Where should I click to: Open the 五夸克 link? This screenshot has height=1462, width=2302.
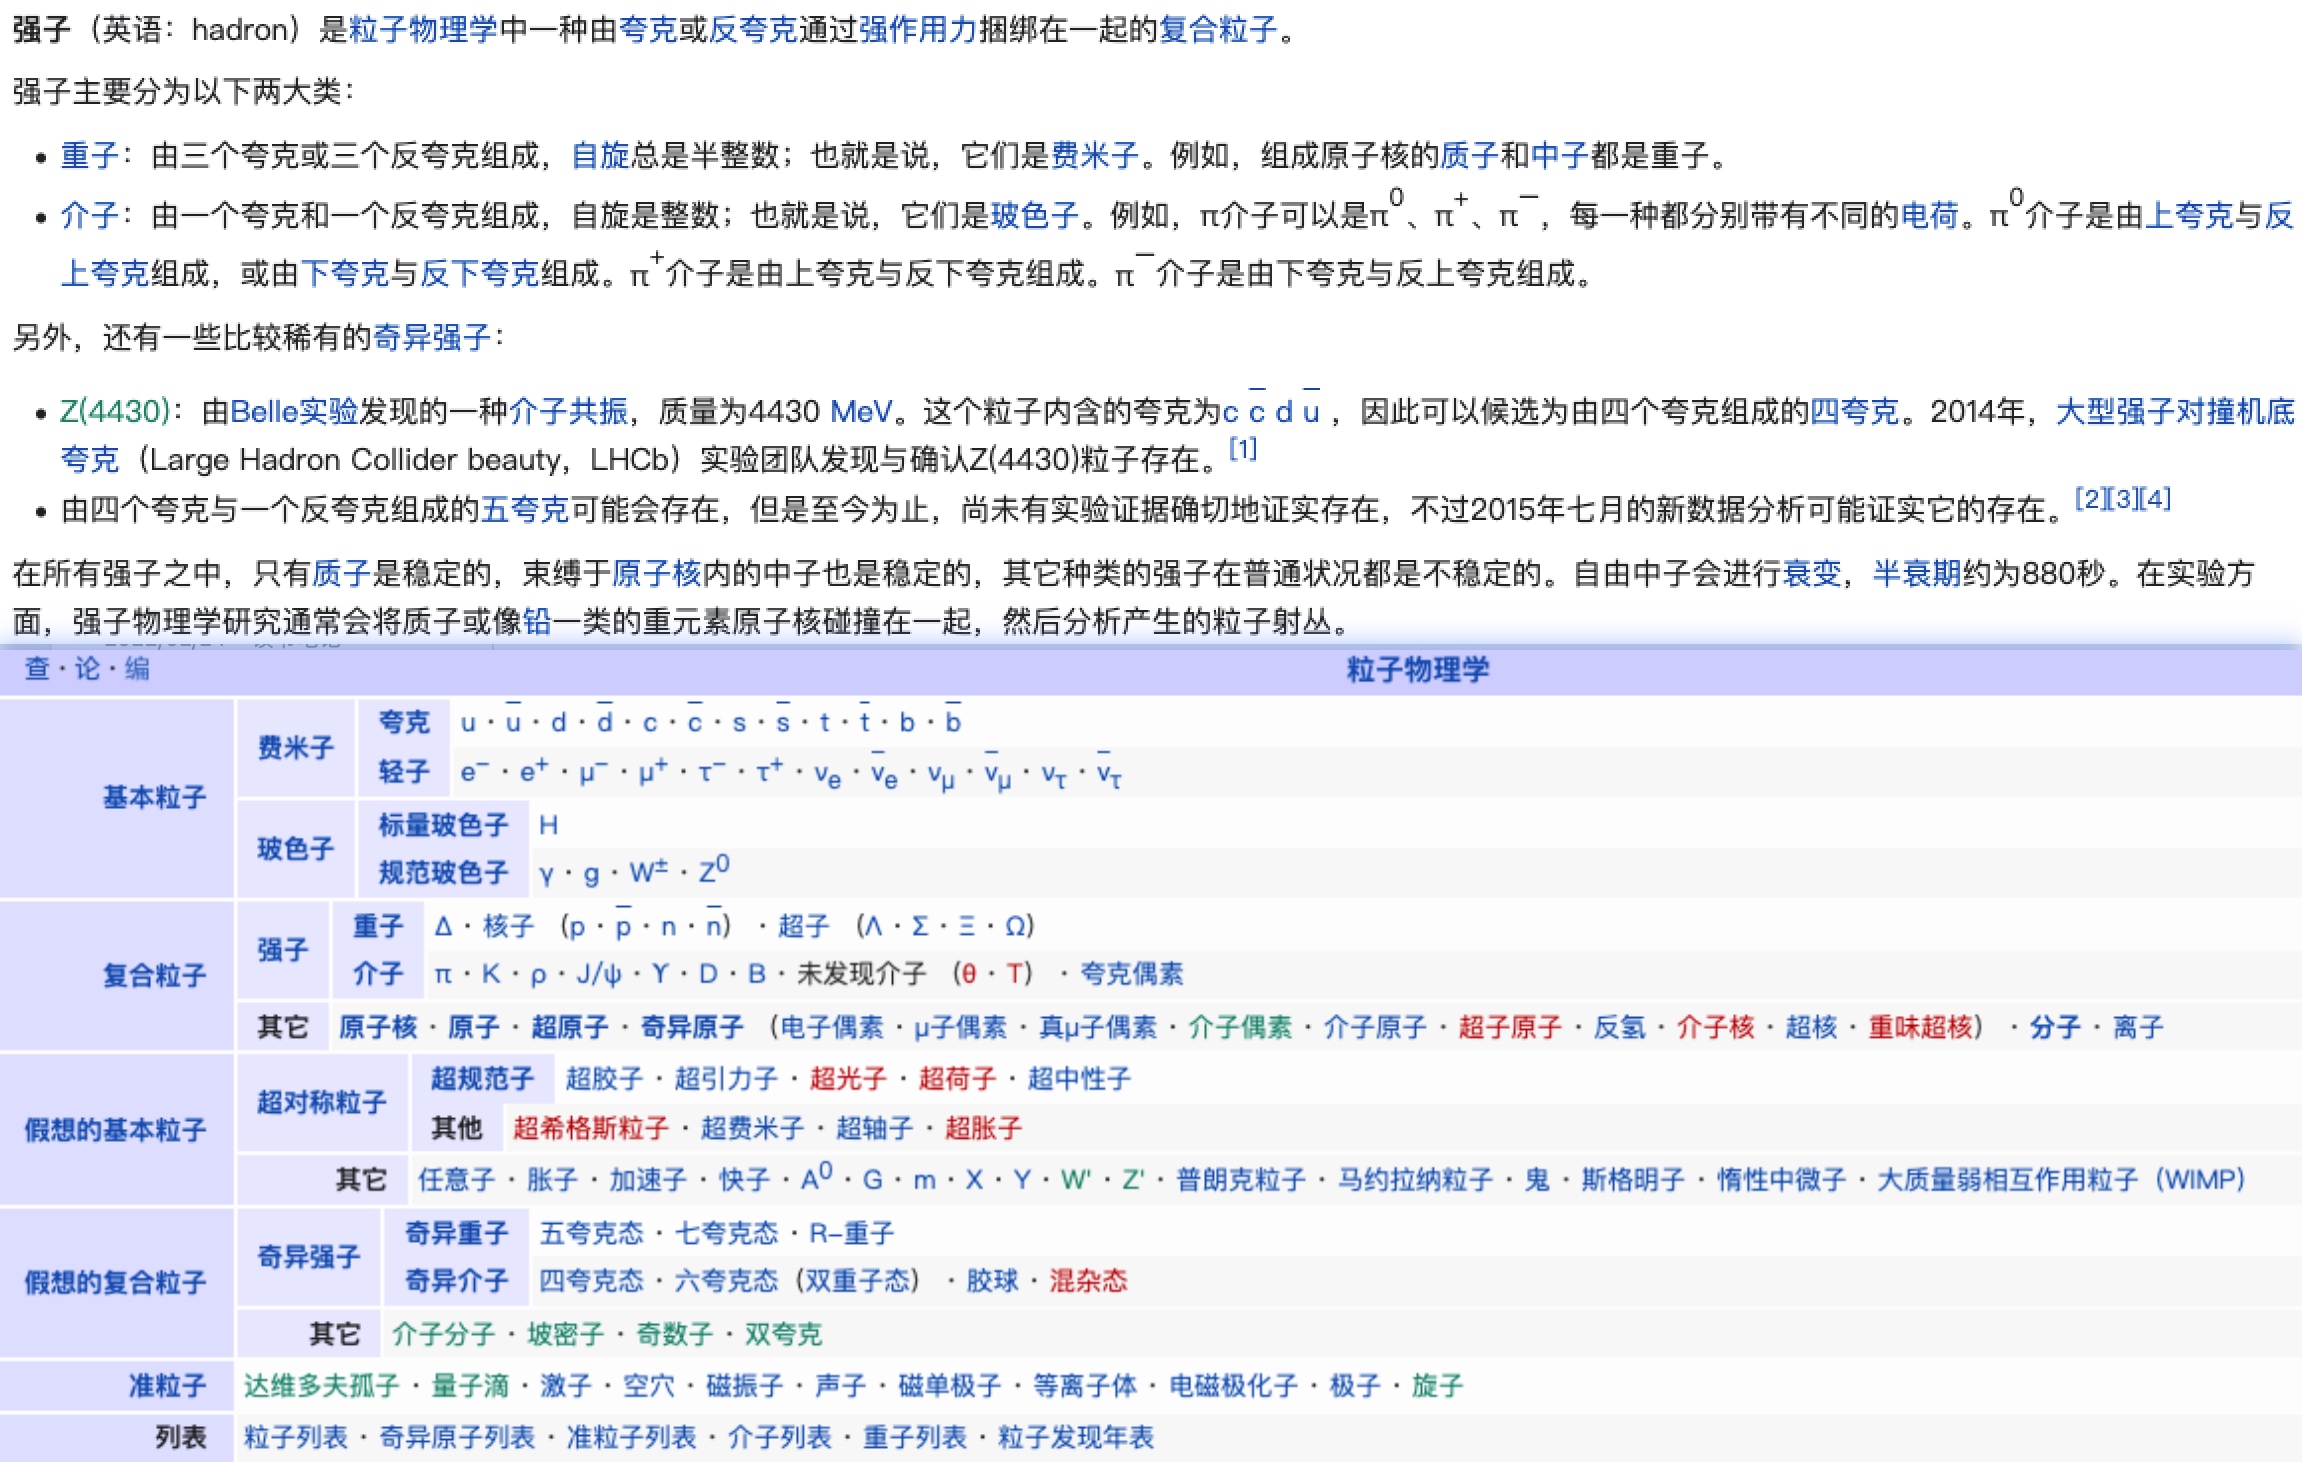525,507
